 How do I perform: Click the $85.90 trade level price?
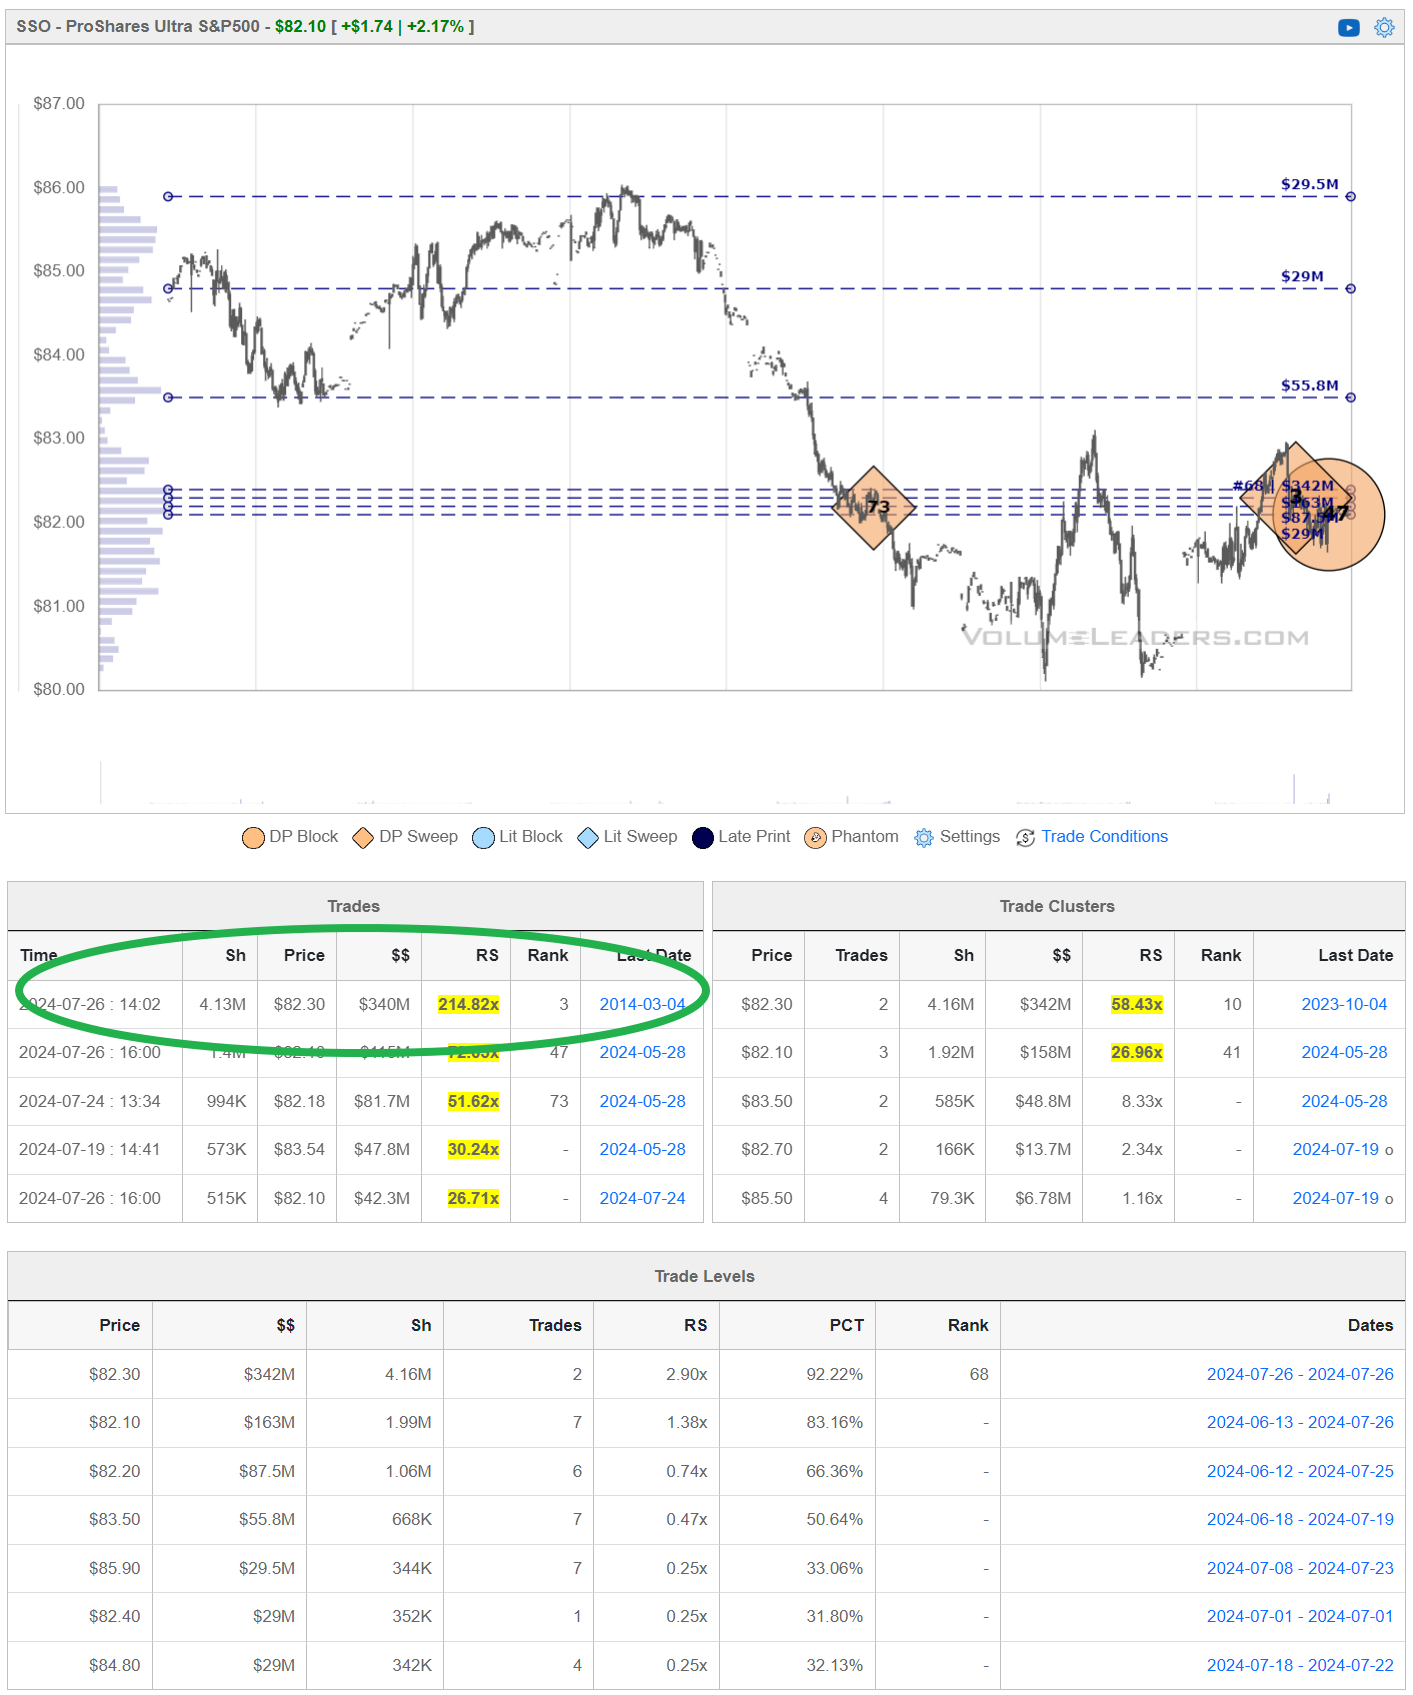pyautogui.click(x=115, y=1568)
